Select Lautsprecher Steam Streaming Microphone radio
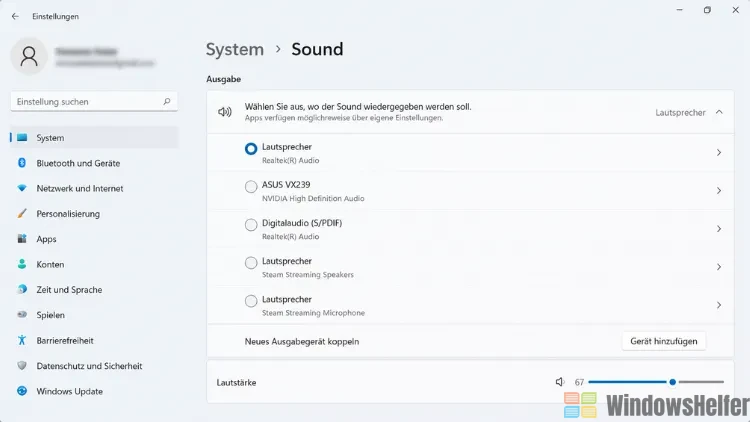The image size is (750, 422). click(x=251, y=301)
